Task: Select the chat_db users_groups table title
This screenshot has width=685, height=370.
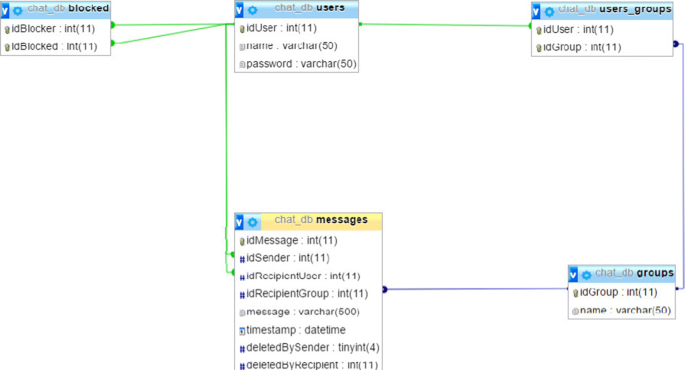Action: pos(615,9)
